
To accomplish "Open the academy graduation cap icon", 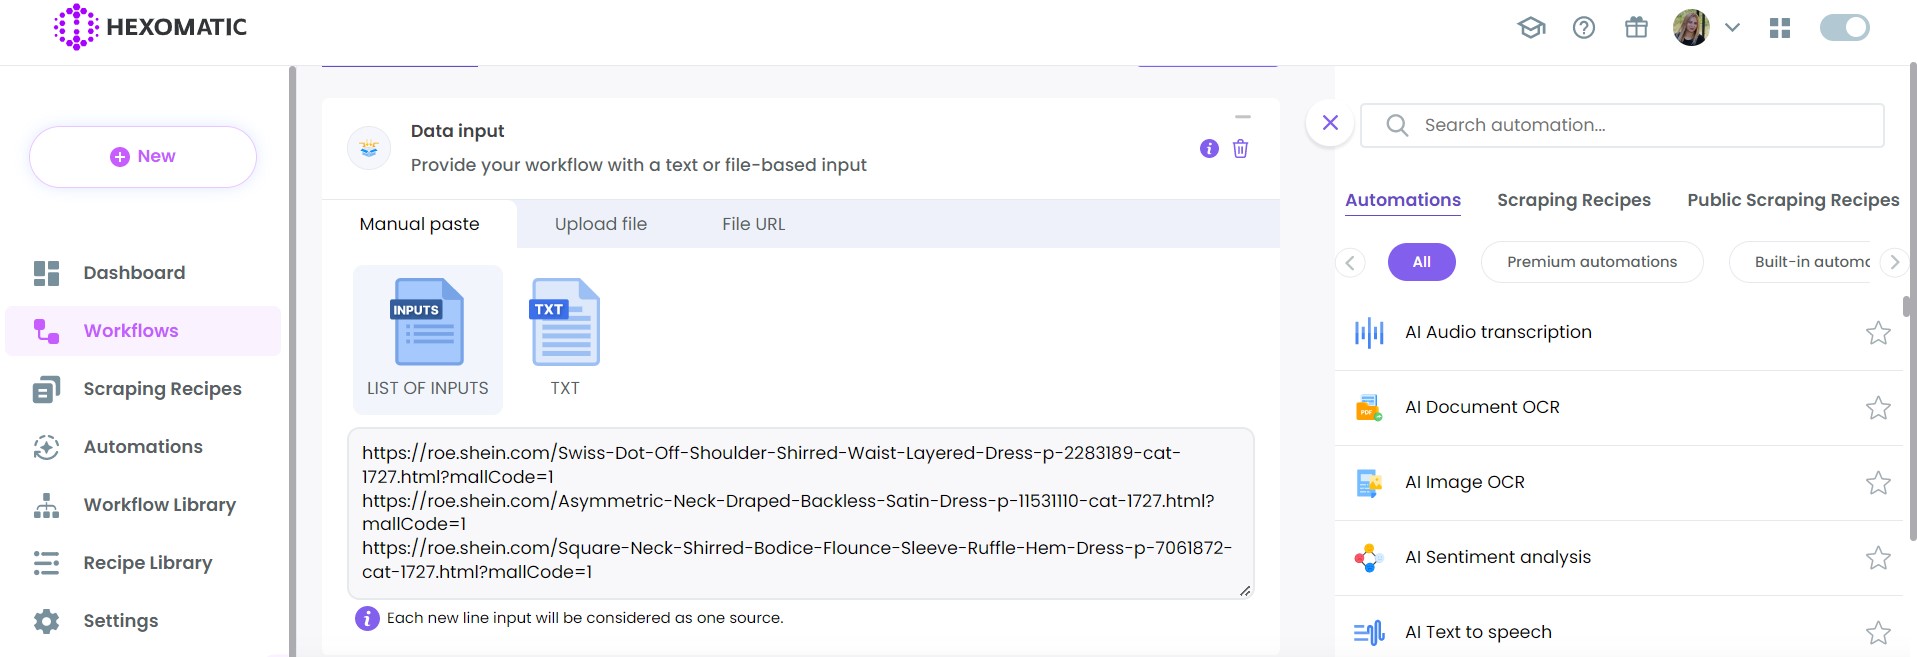I will [x=1531, y=28].
